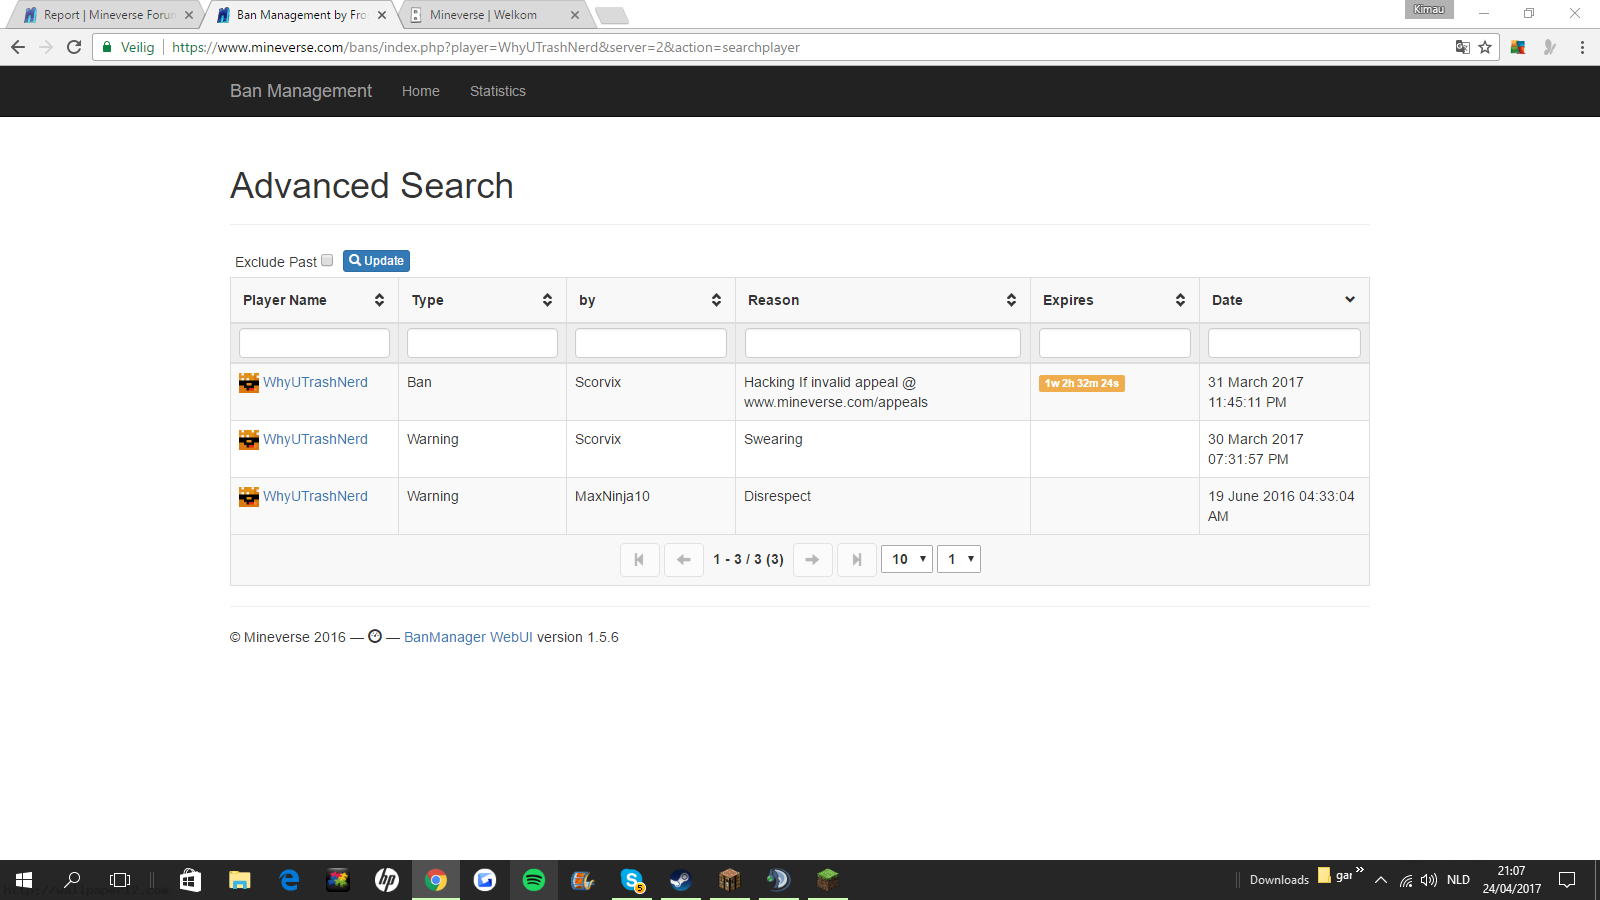This screenshot has height=900, width=1600.
Task: Click the blue Update button
Action: click(376, 261)
